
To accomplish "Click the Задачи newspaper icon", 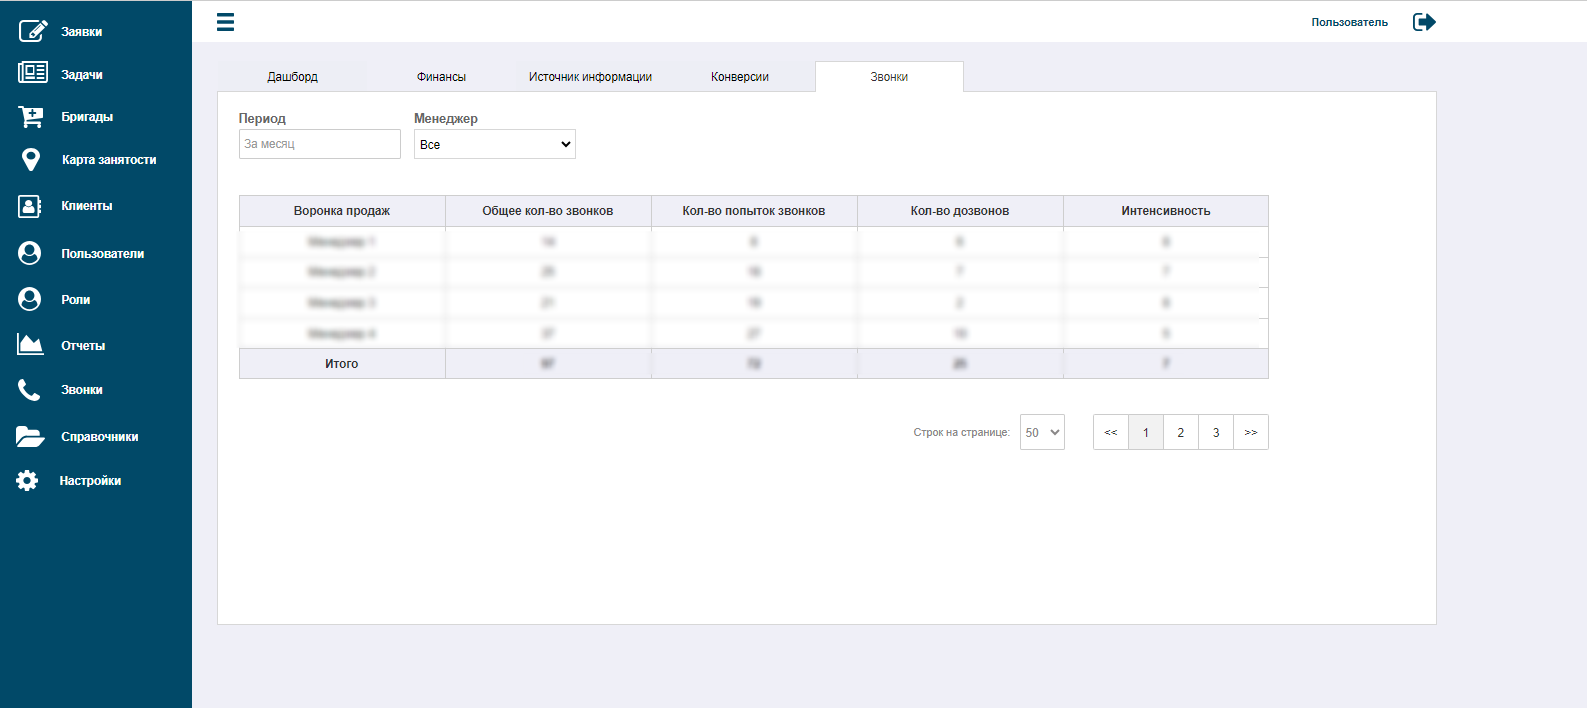I will click(x=32, y=73).
